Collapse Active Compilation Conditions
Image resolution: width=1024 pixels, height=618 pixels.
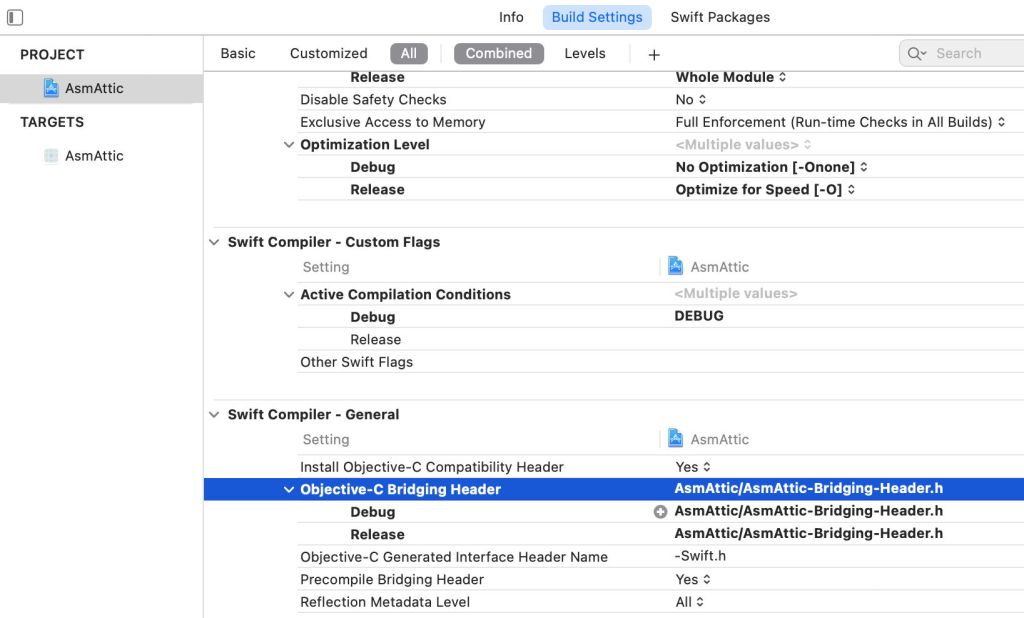click(289, 294)
